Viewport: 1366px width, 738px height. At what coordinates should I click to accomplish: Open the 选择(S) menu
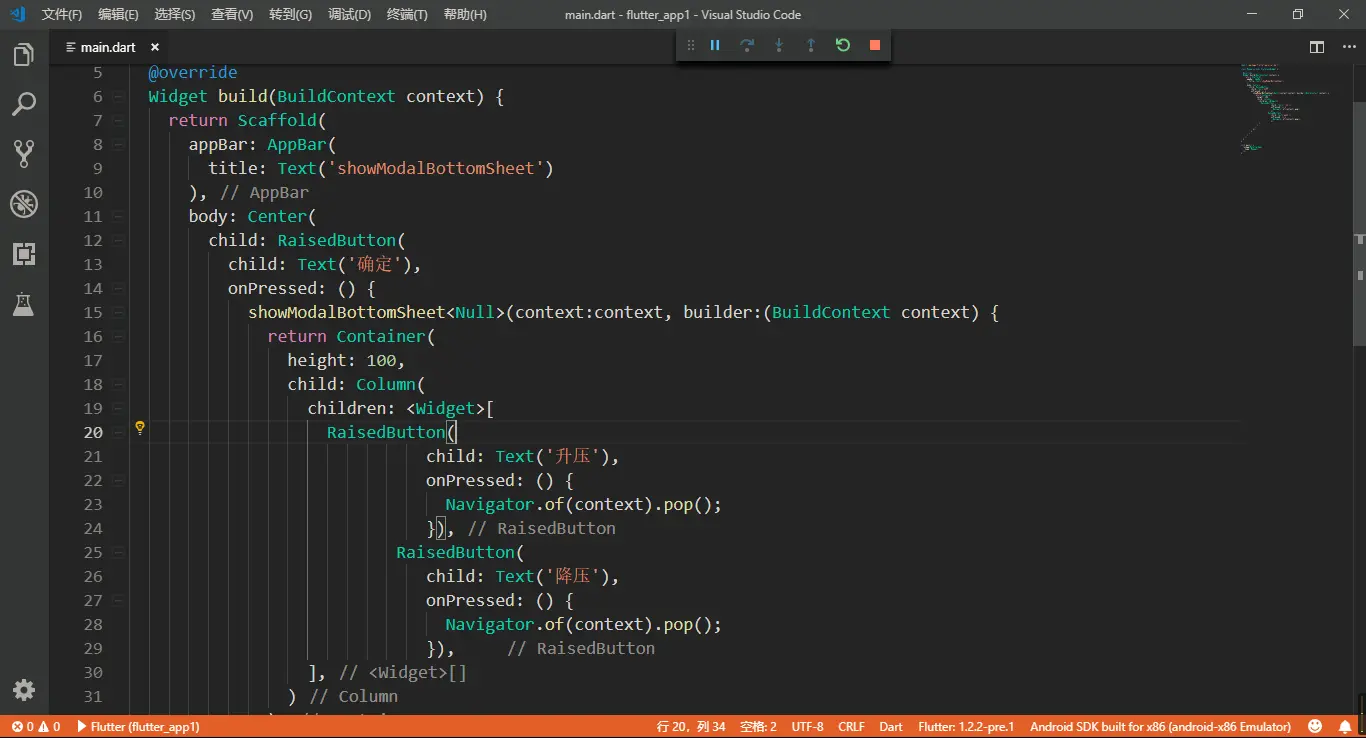point(175,15)
